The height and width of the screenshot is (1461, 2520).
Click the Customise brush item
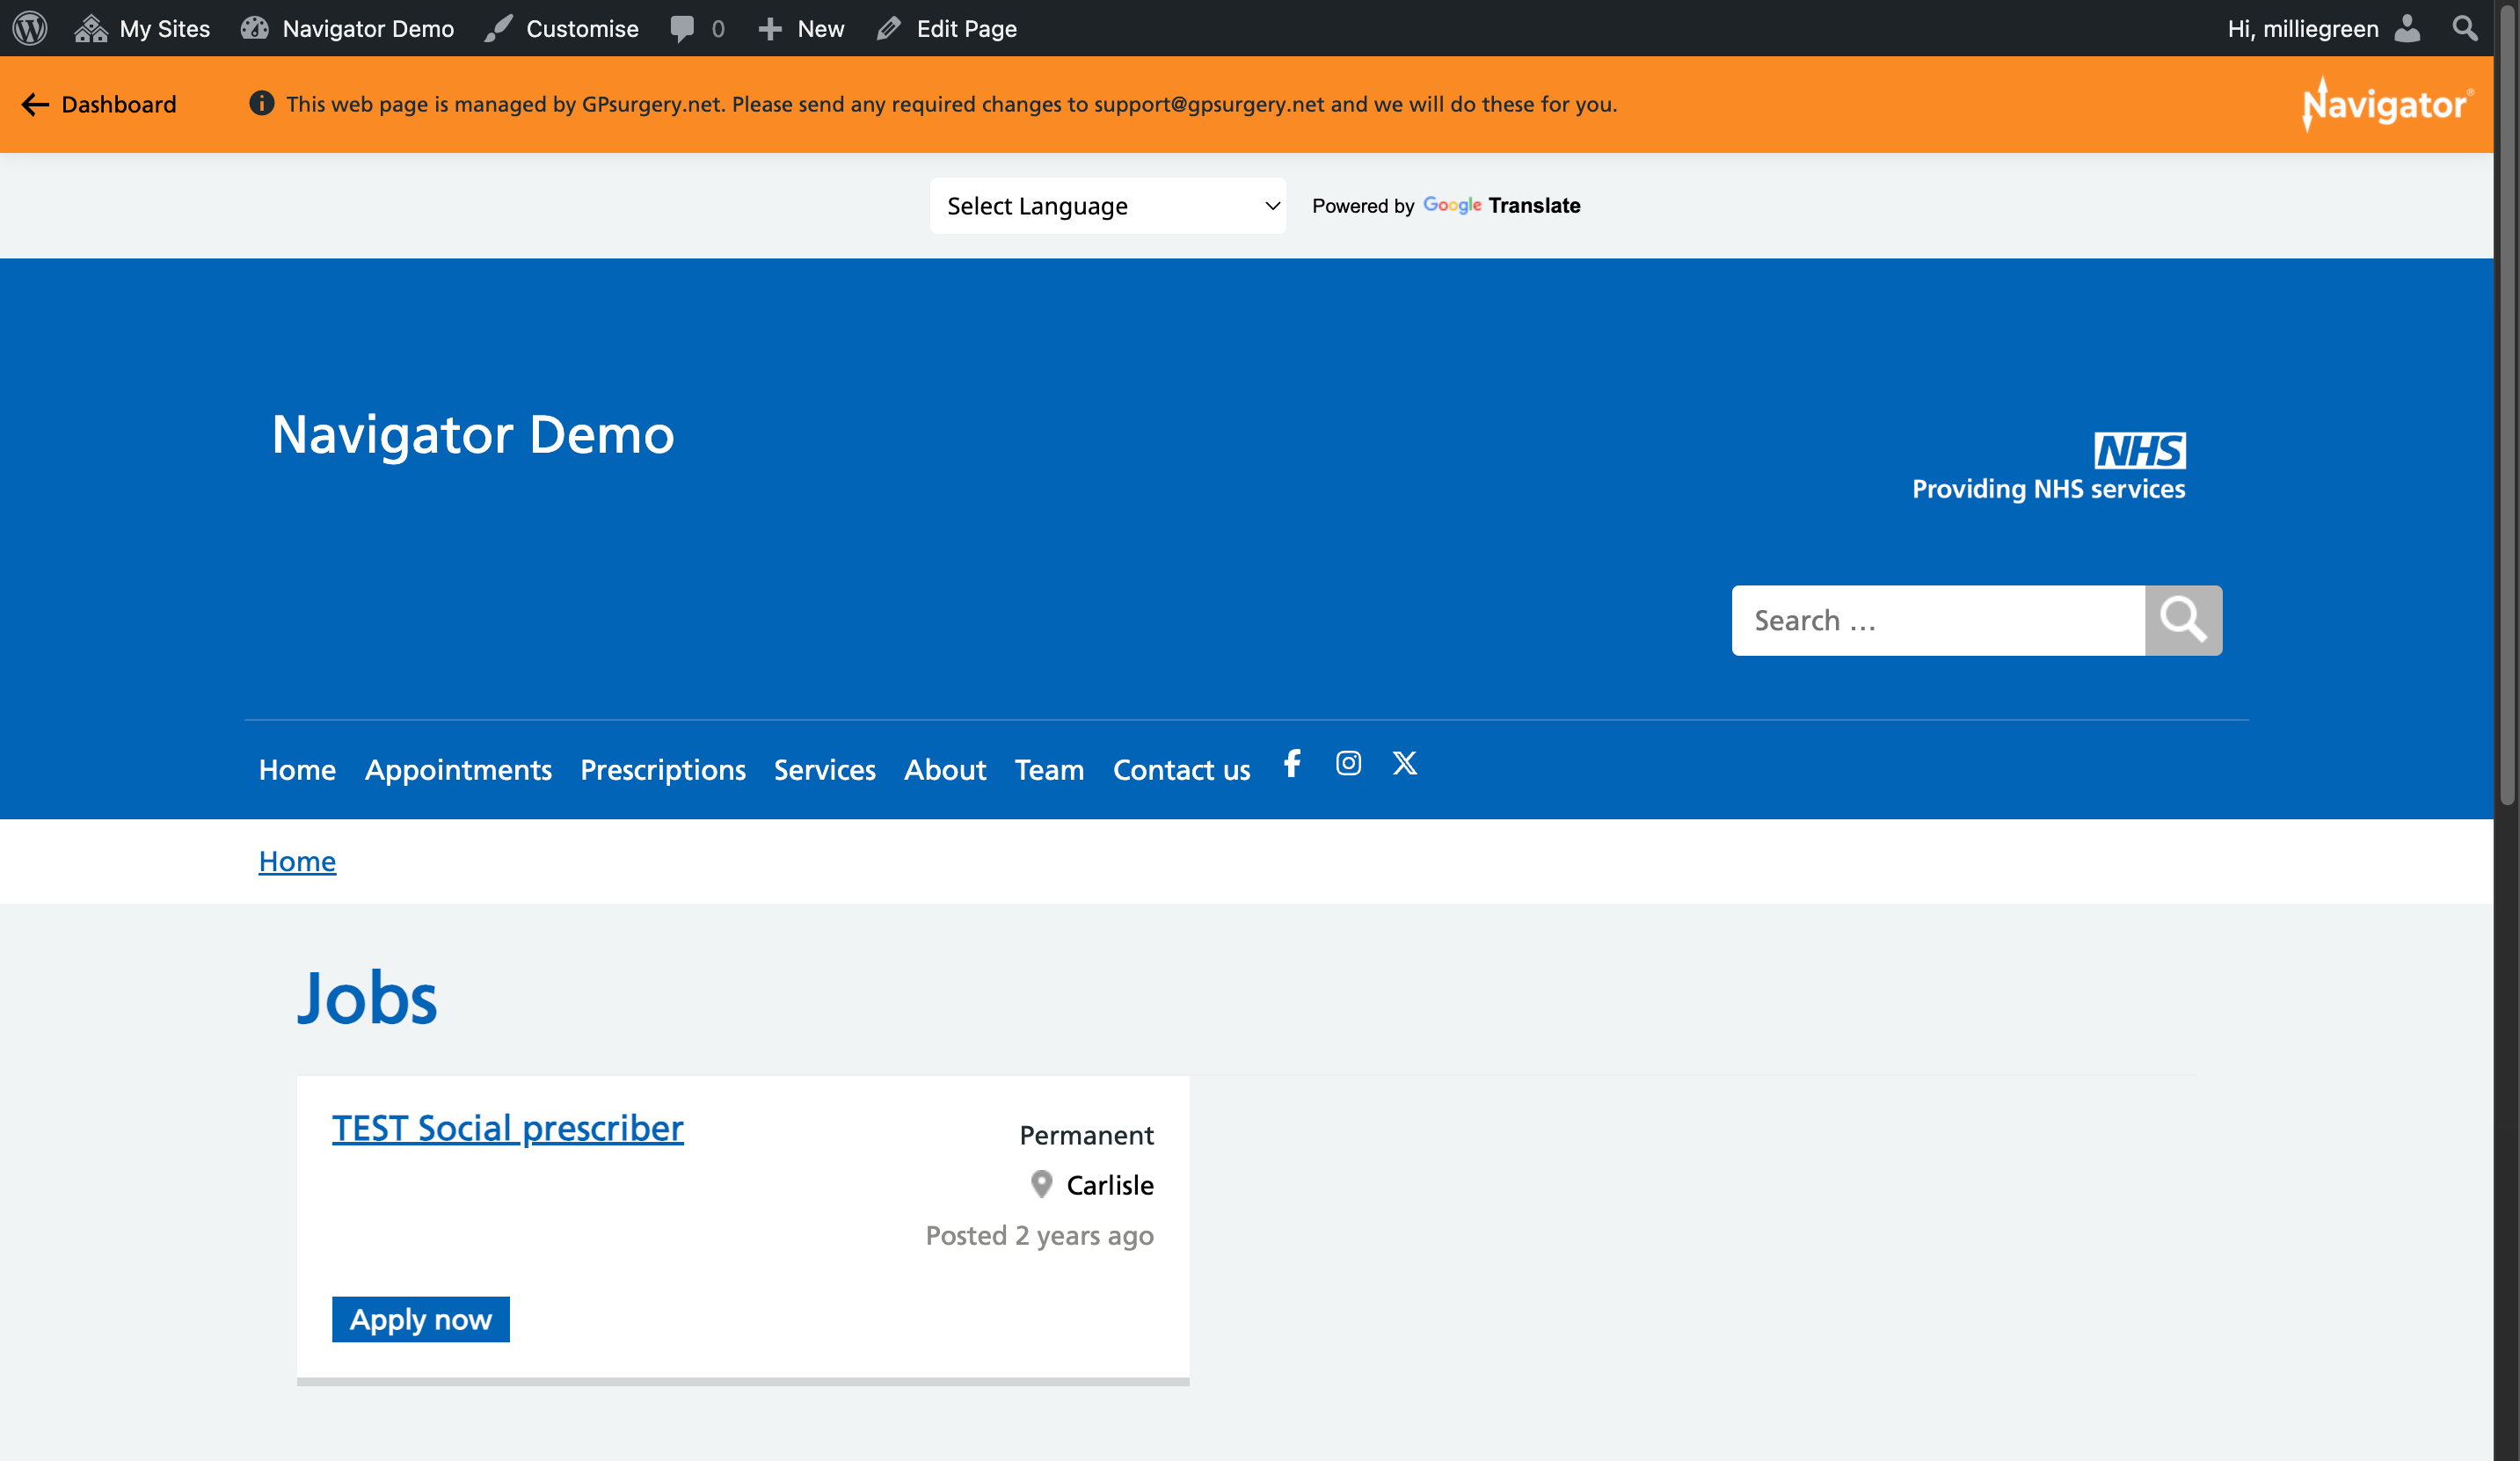tap(562, 28)
